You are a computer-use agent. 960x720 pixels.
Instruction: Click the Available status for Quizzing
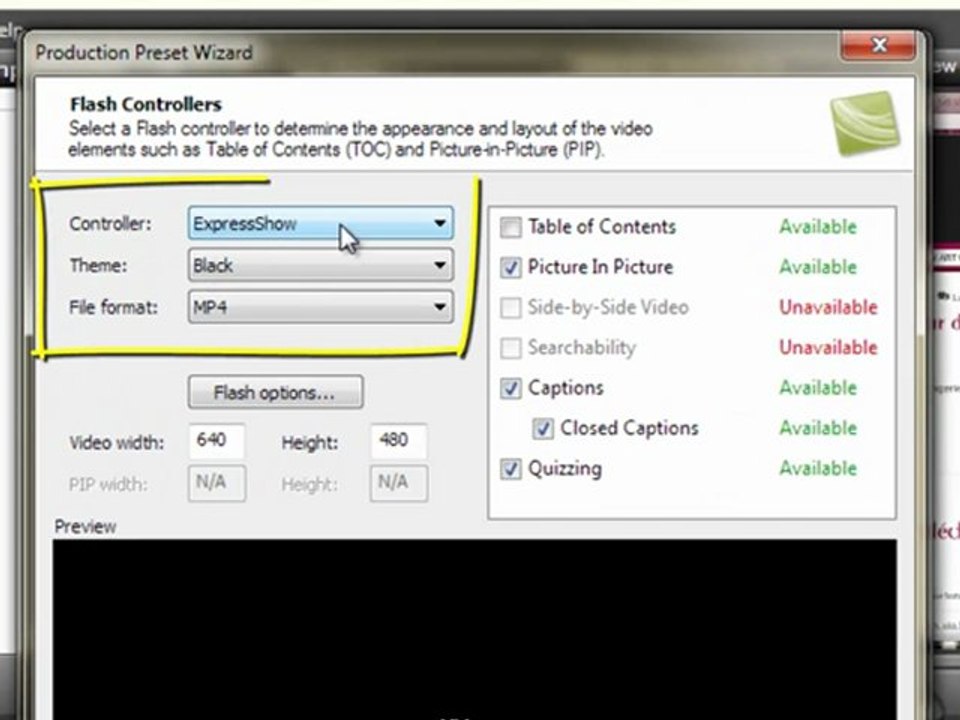(818, 468)
